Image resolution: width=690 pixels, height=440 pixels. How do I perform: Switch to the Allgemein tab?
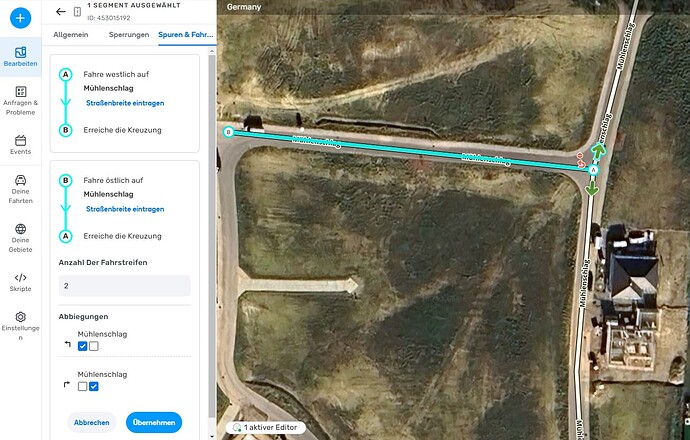click(x=71, y=35)
